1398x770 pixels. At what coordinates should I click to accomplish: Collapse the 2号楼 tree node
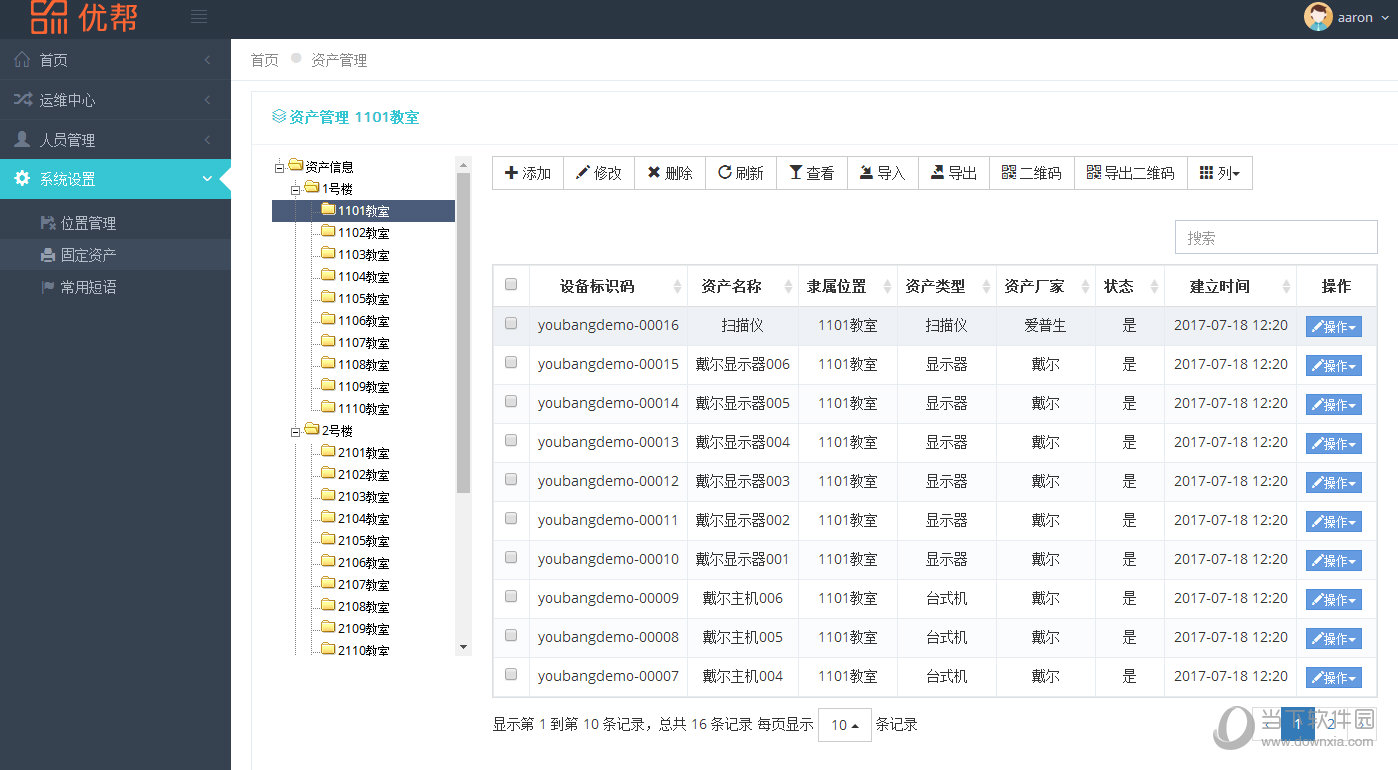295,431
